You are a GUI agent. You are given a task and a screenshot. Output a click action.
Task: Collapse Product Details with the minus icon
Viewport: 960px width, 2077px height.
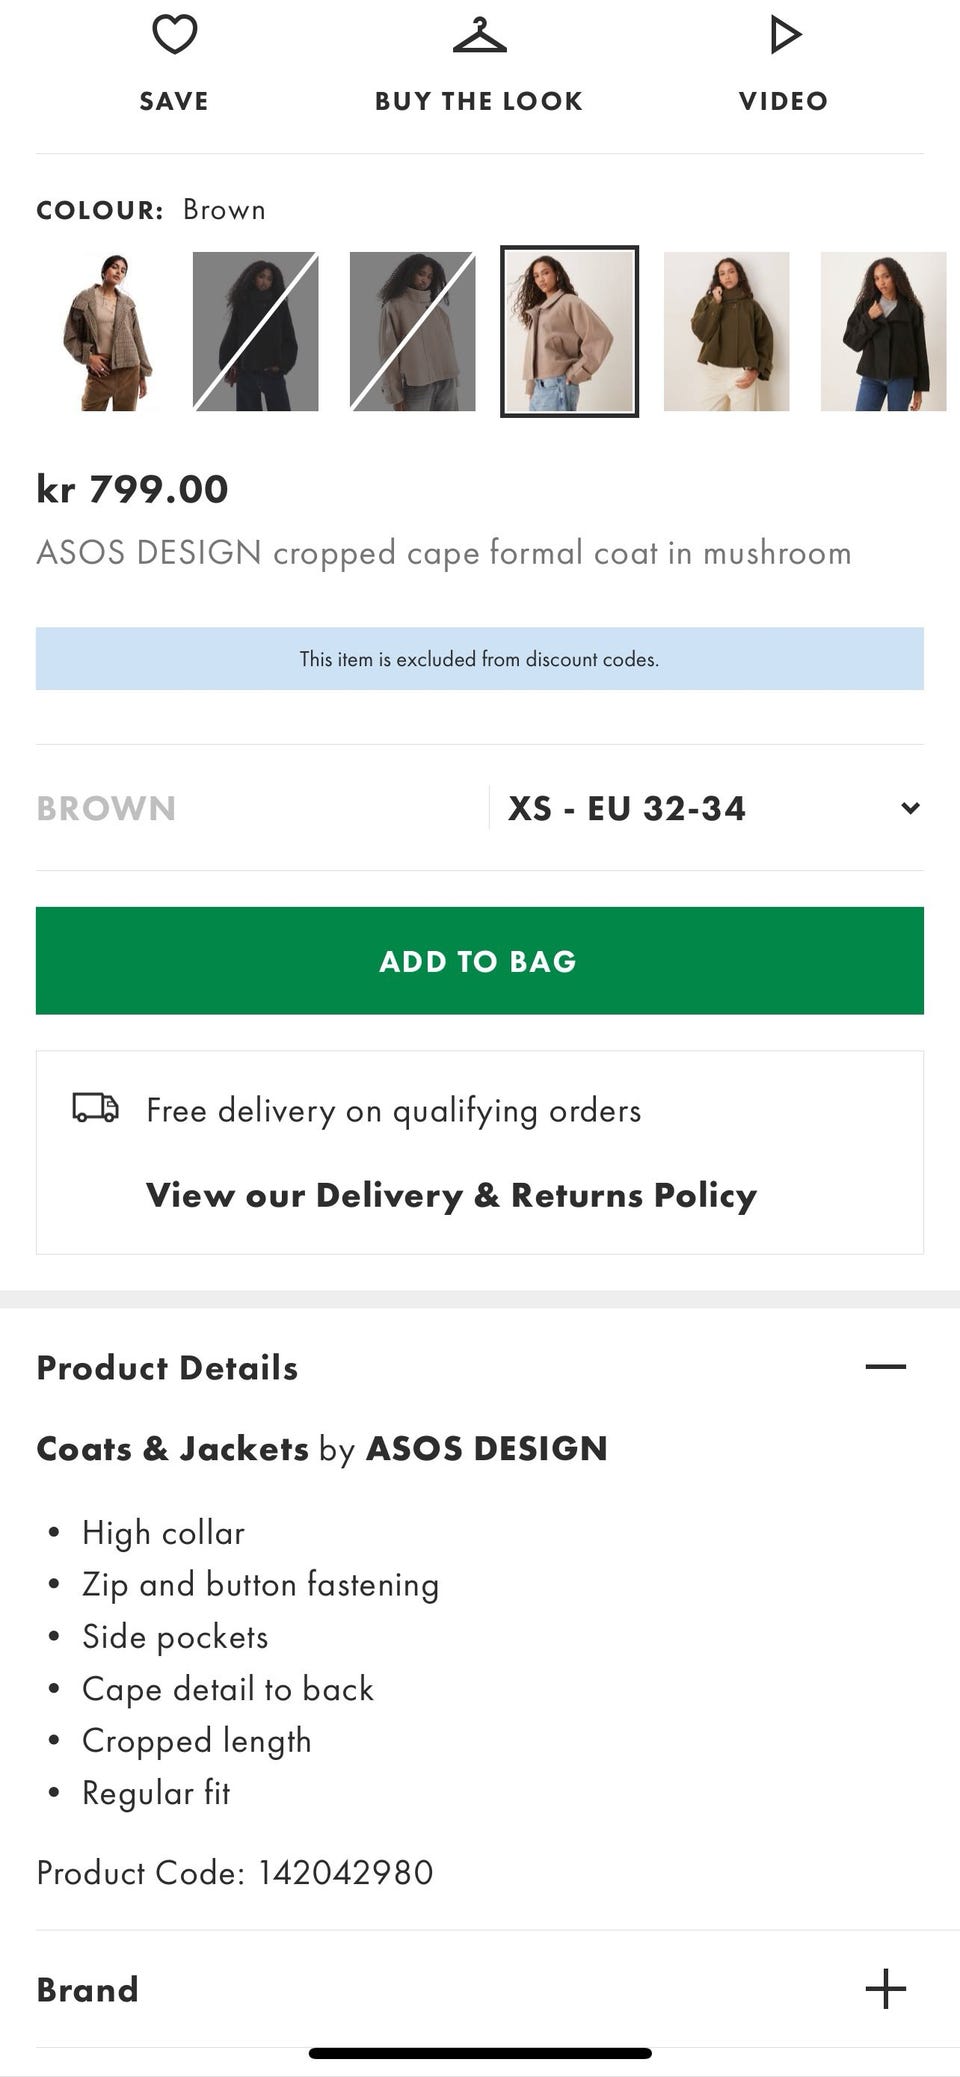(885, 1366)
